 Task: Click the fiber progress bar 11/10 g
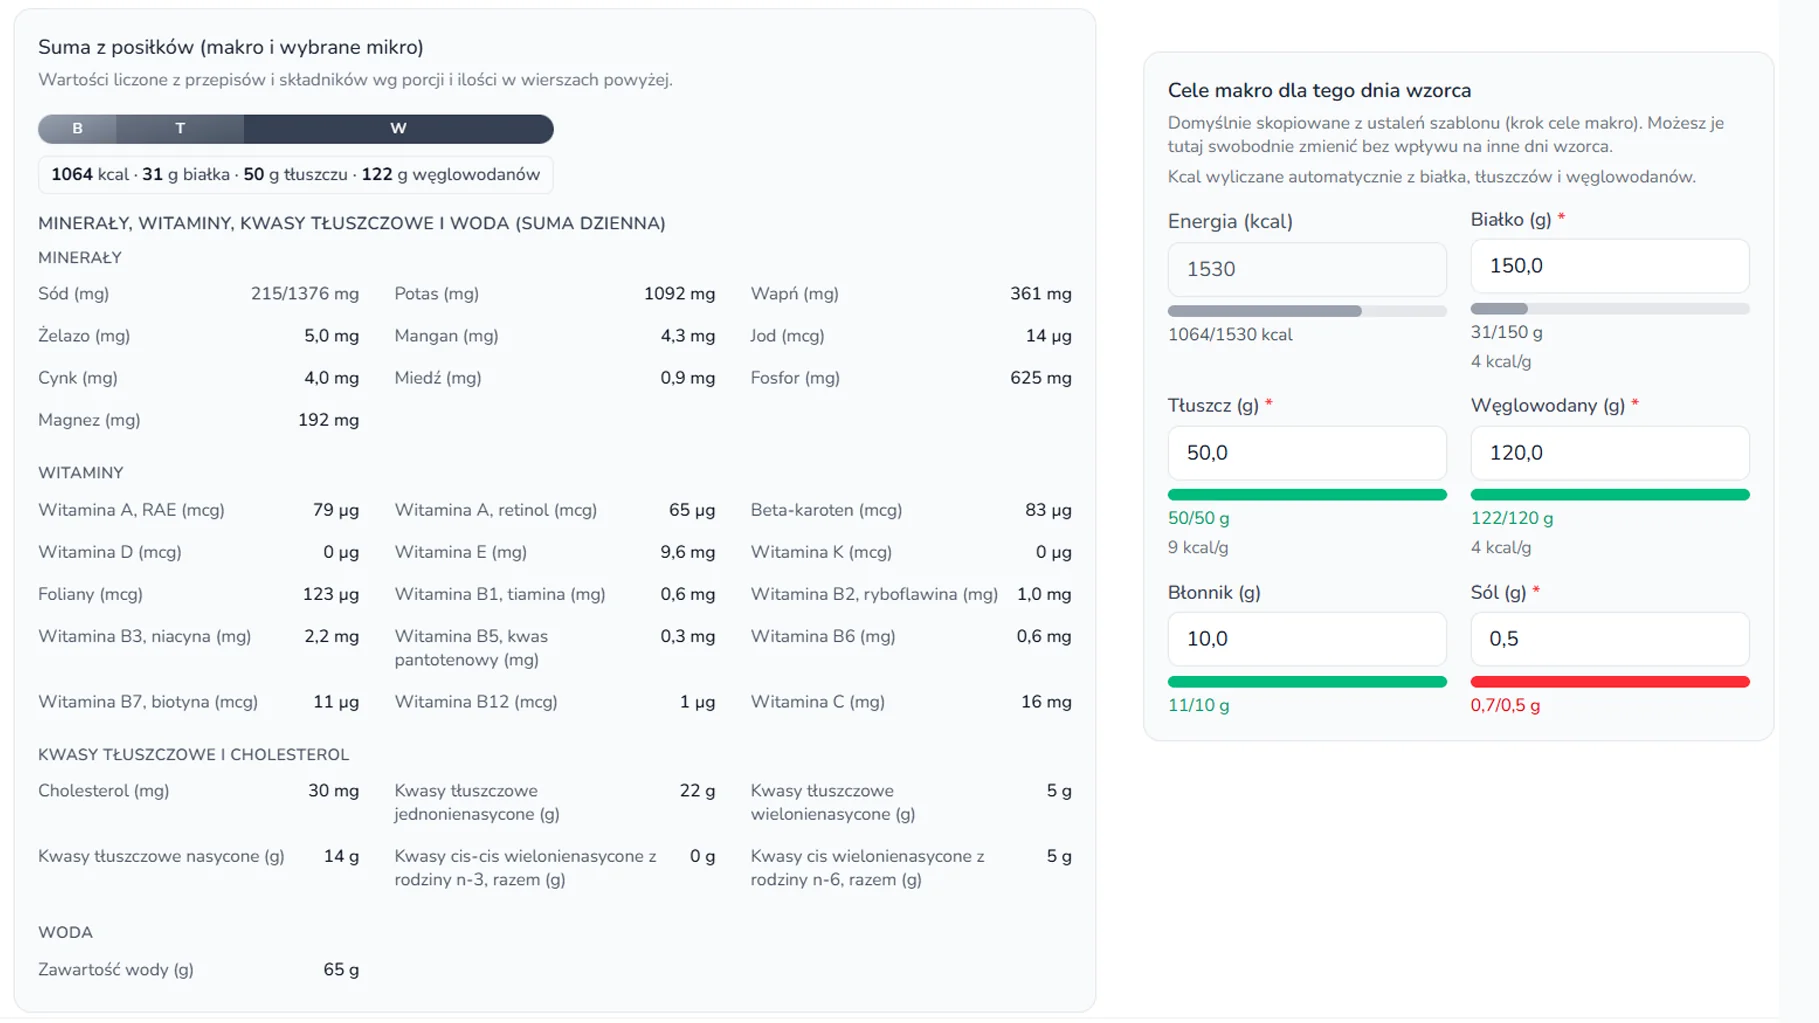pos(1306,682)
